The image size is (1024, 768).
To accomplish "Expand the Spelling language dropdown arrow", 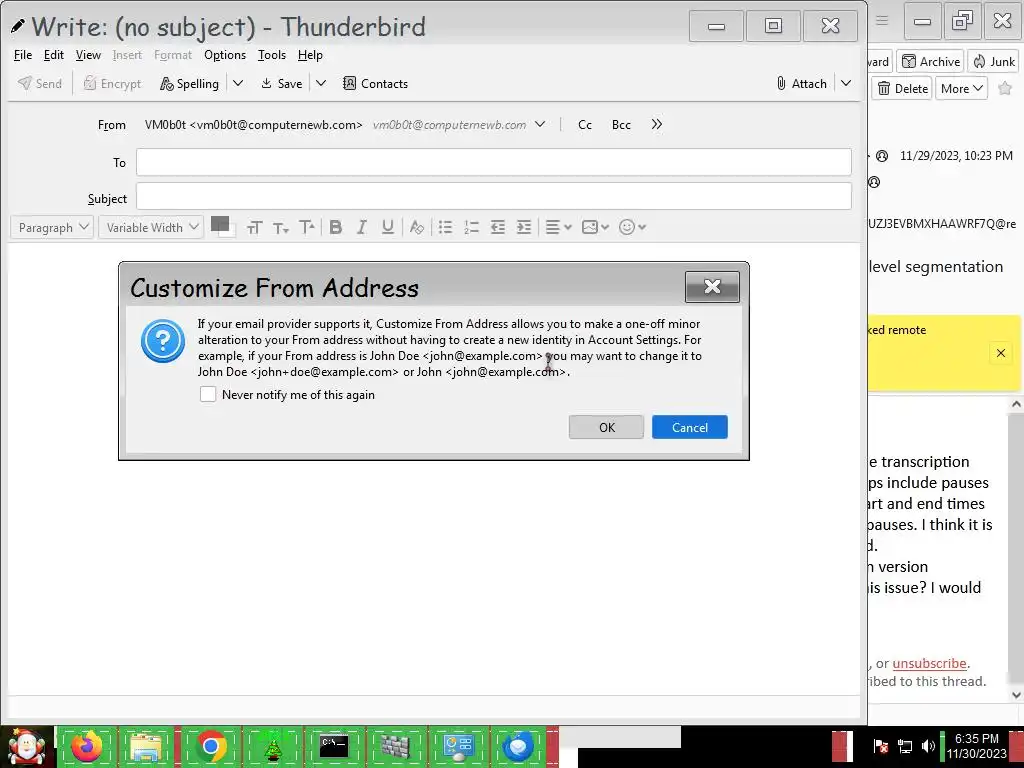I will [x=238, y=84].
